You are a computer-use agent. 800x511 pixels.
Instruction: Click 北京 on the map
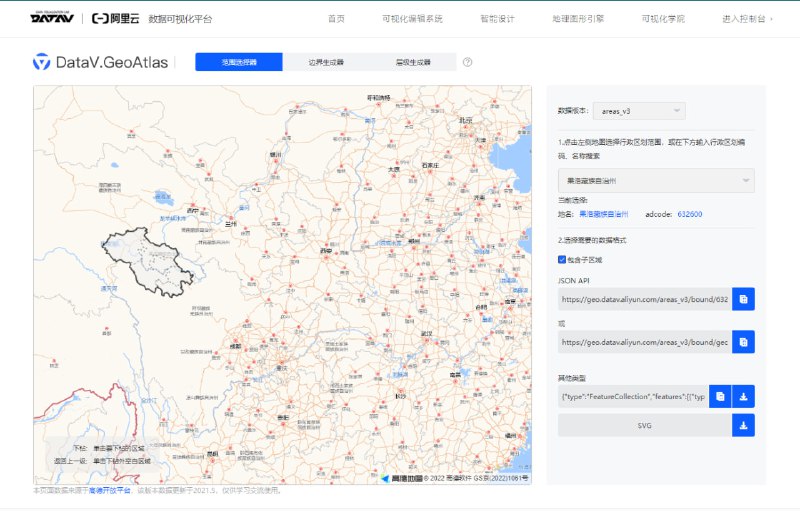pyautogui.click(x=465, y=121)
